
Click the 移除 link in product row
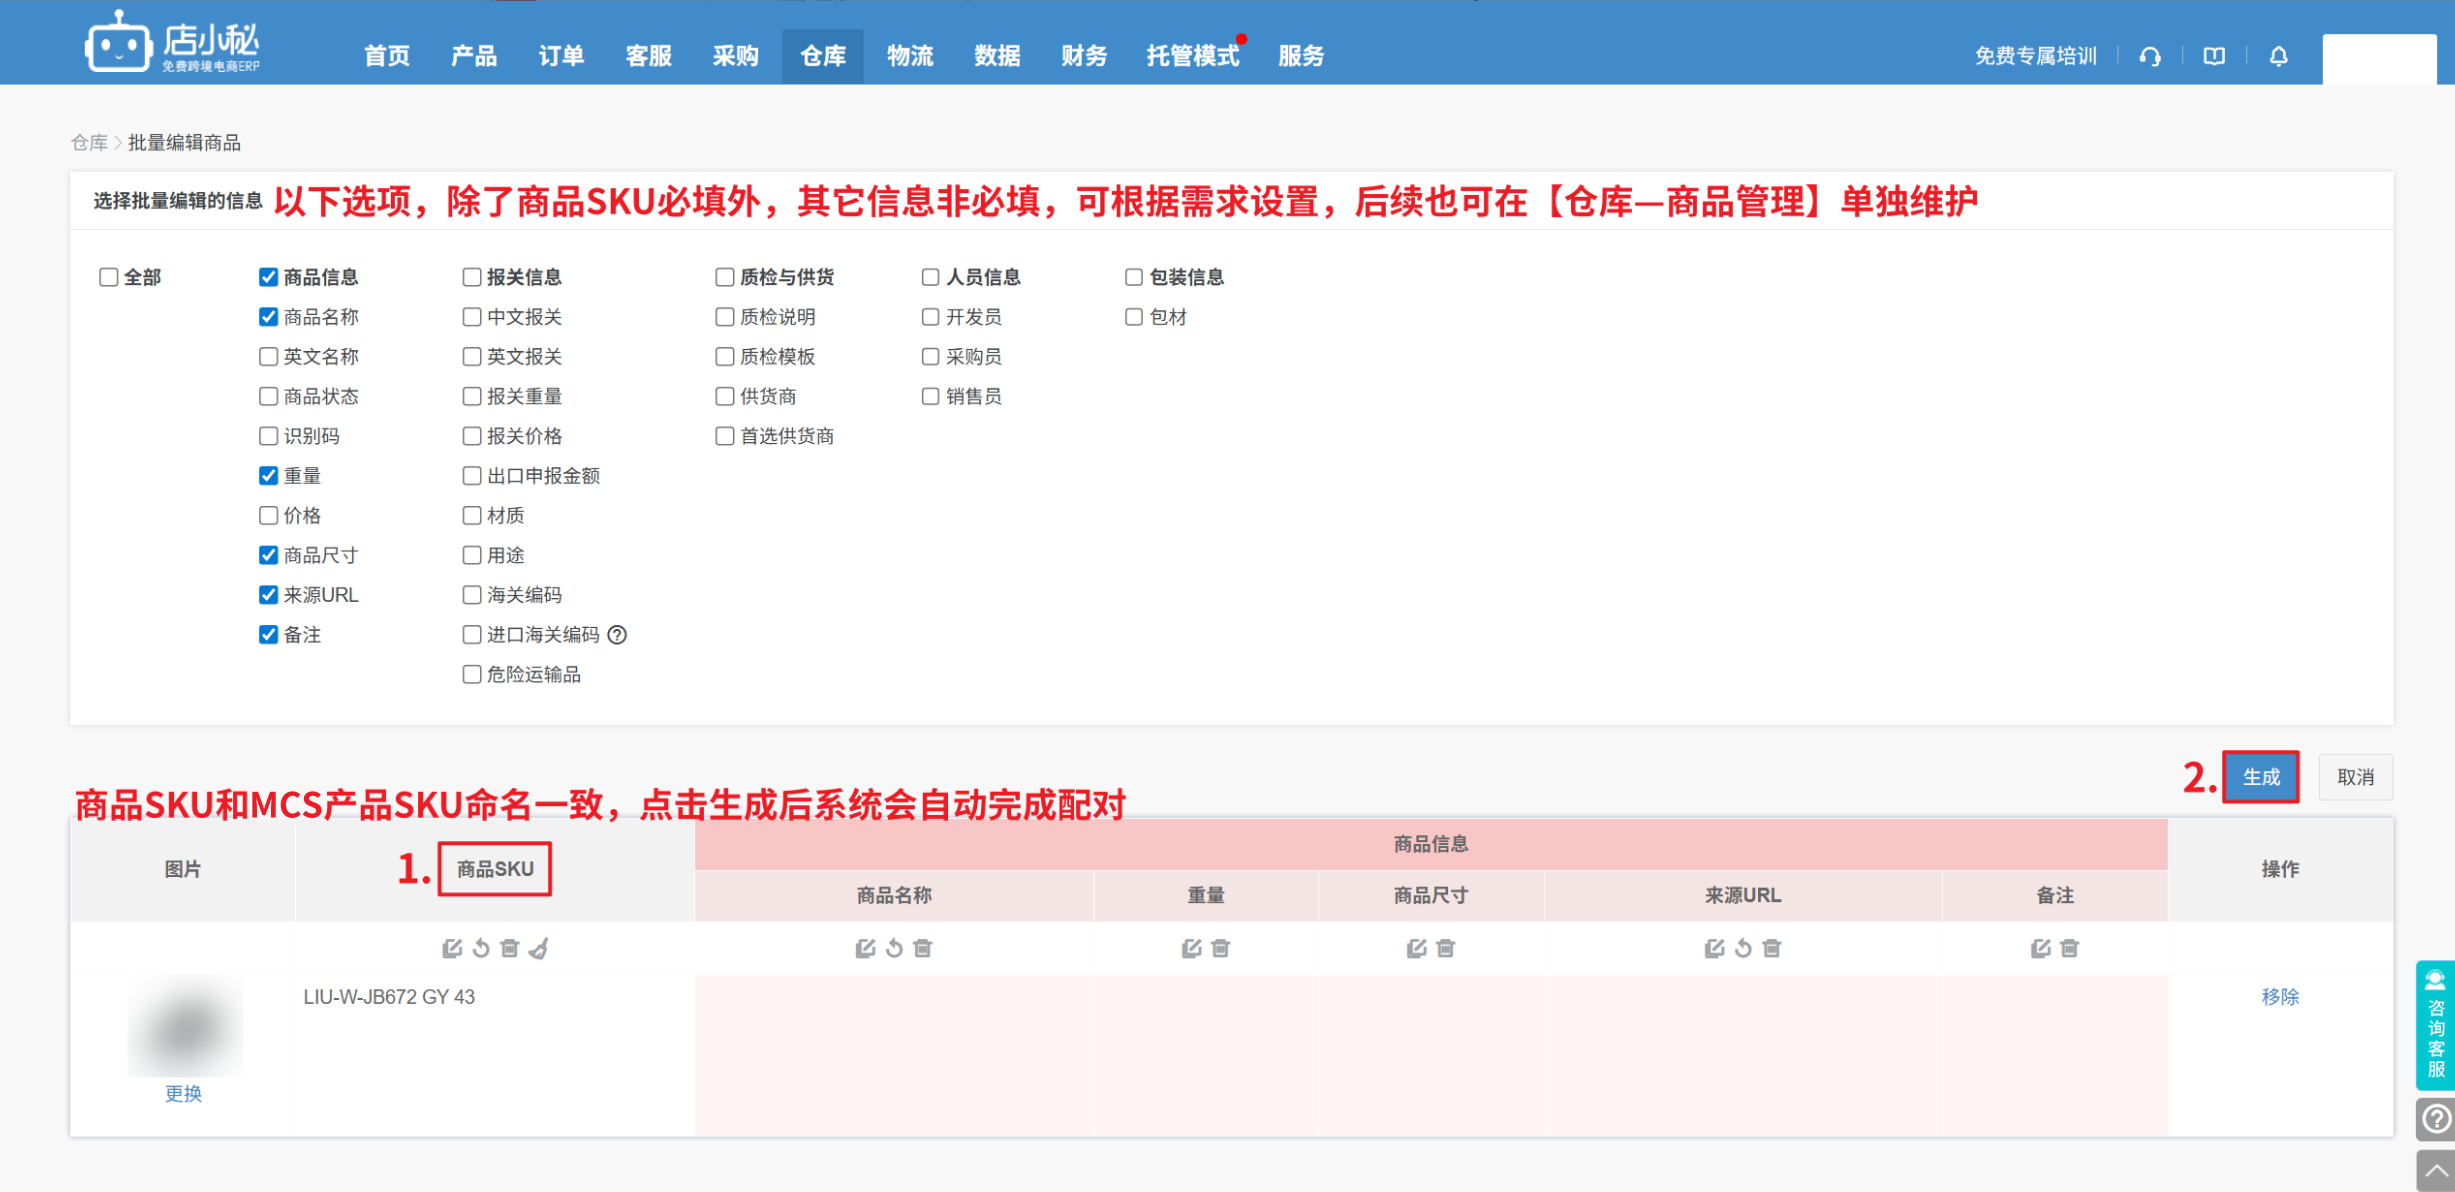2280,997
